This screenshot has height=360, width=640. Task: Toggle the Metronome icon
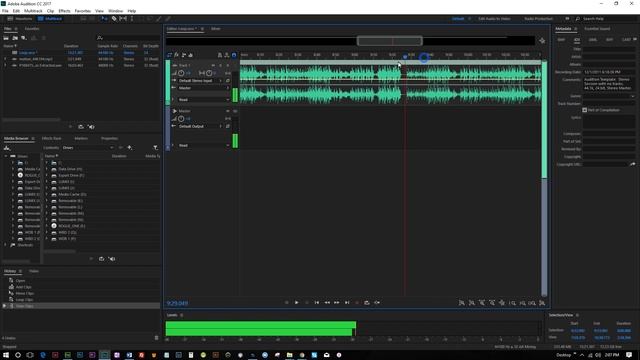coord(220,55)
